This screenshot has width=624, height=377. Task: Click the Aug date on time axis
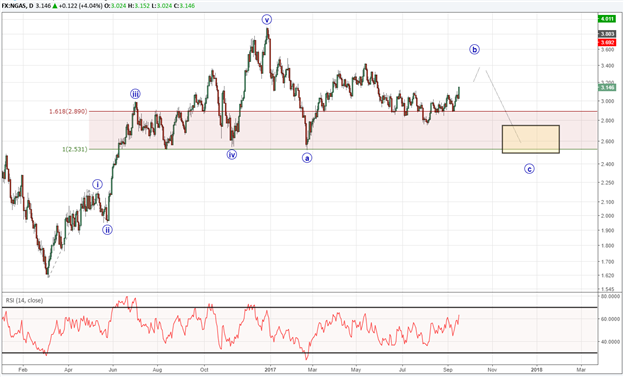click(157, 370)
